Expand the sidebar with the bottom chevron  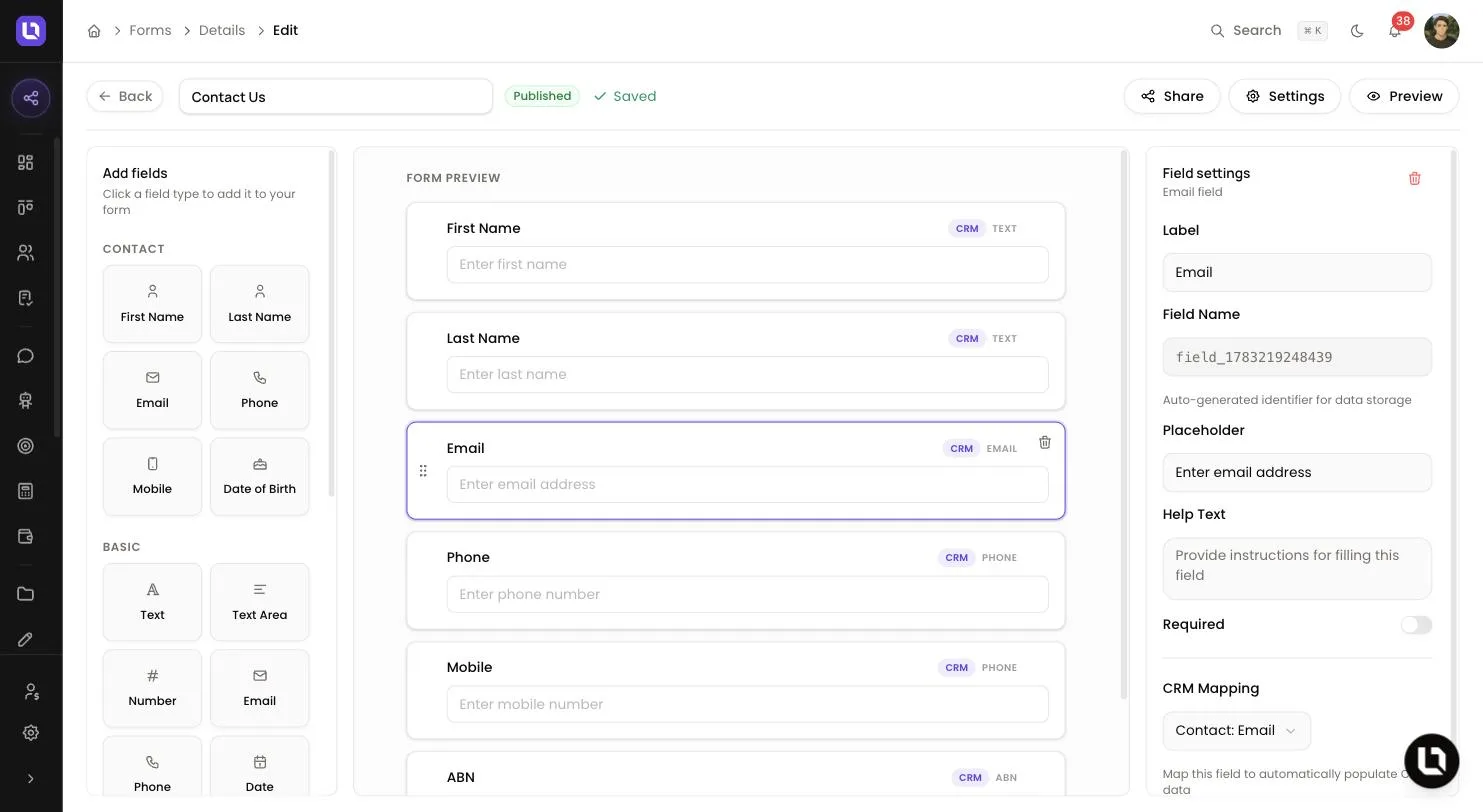coord(31,779)
